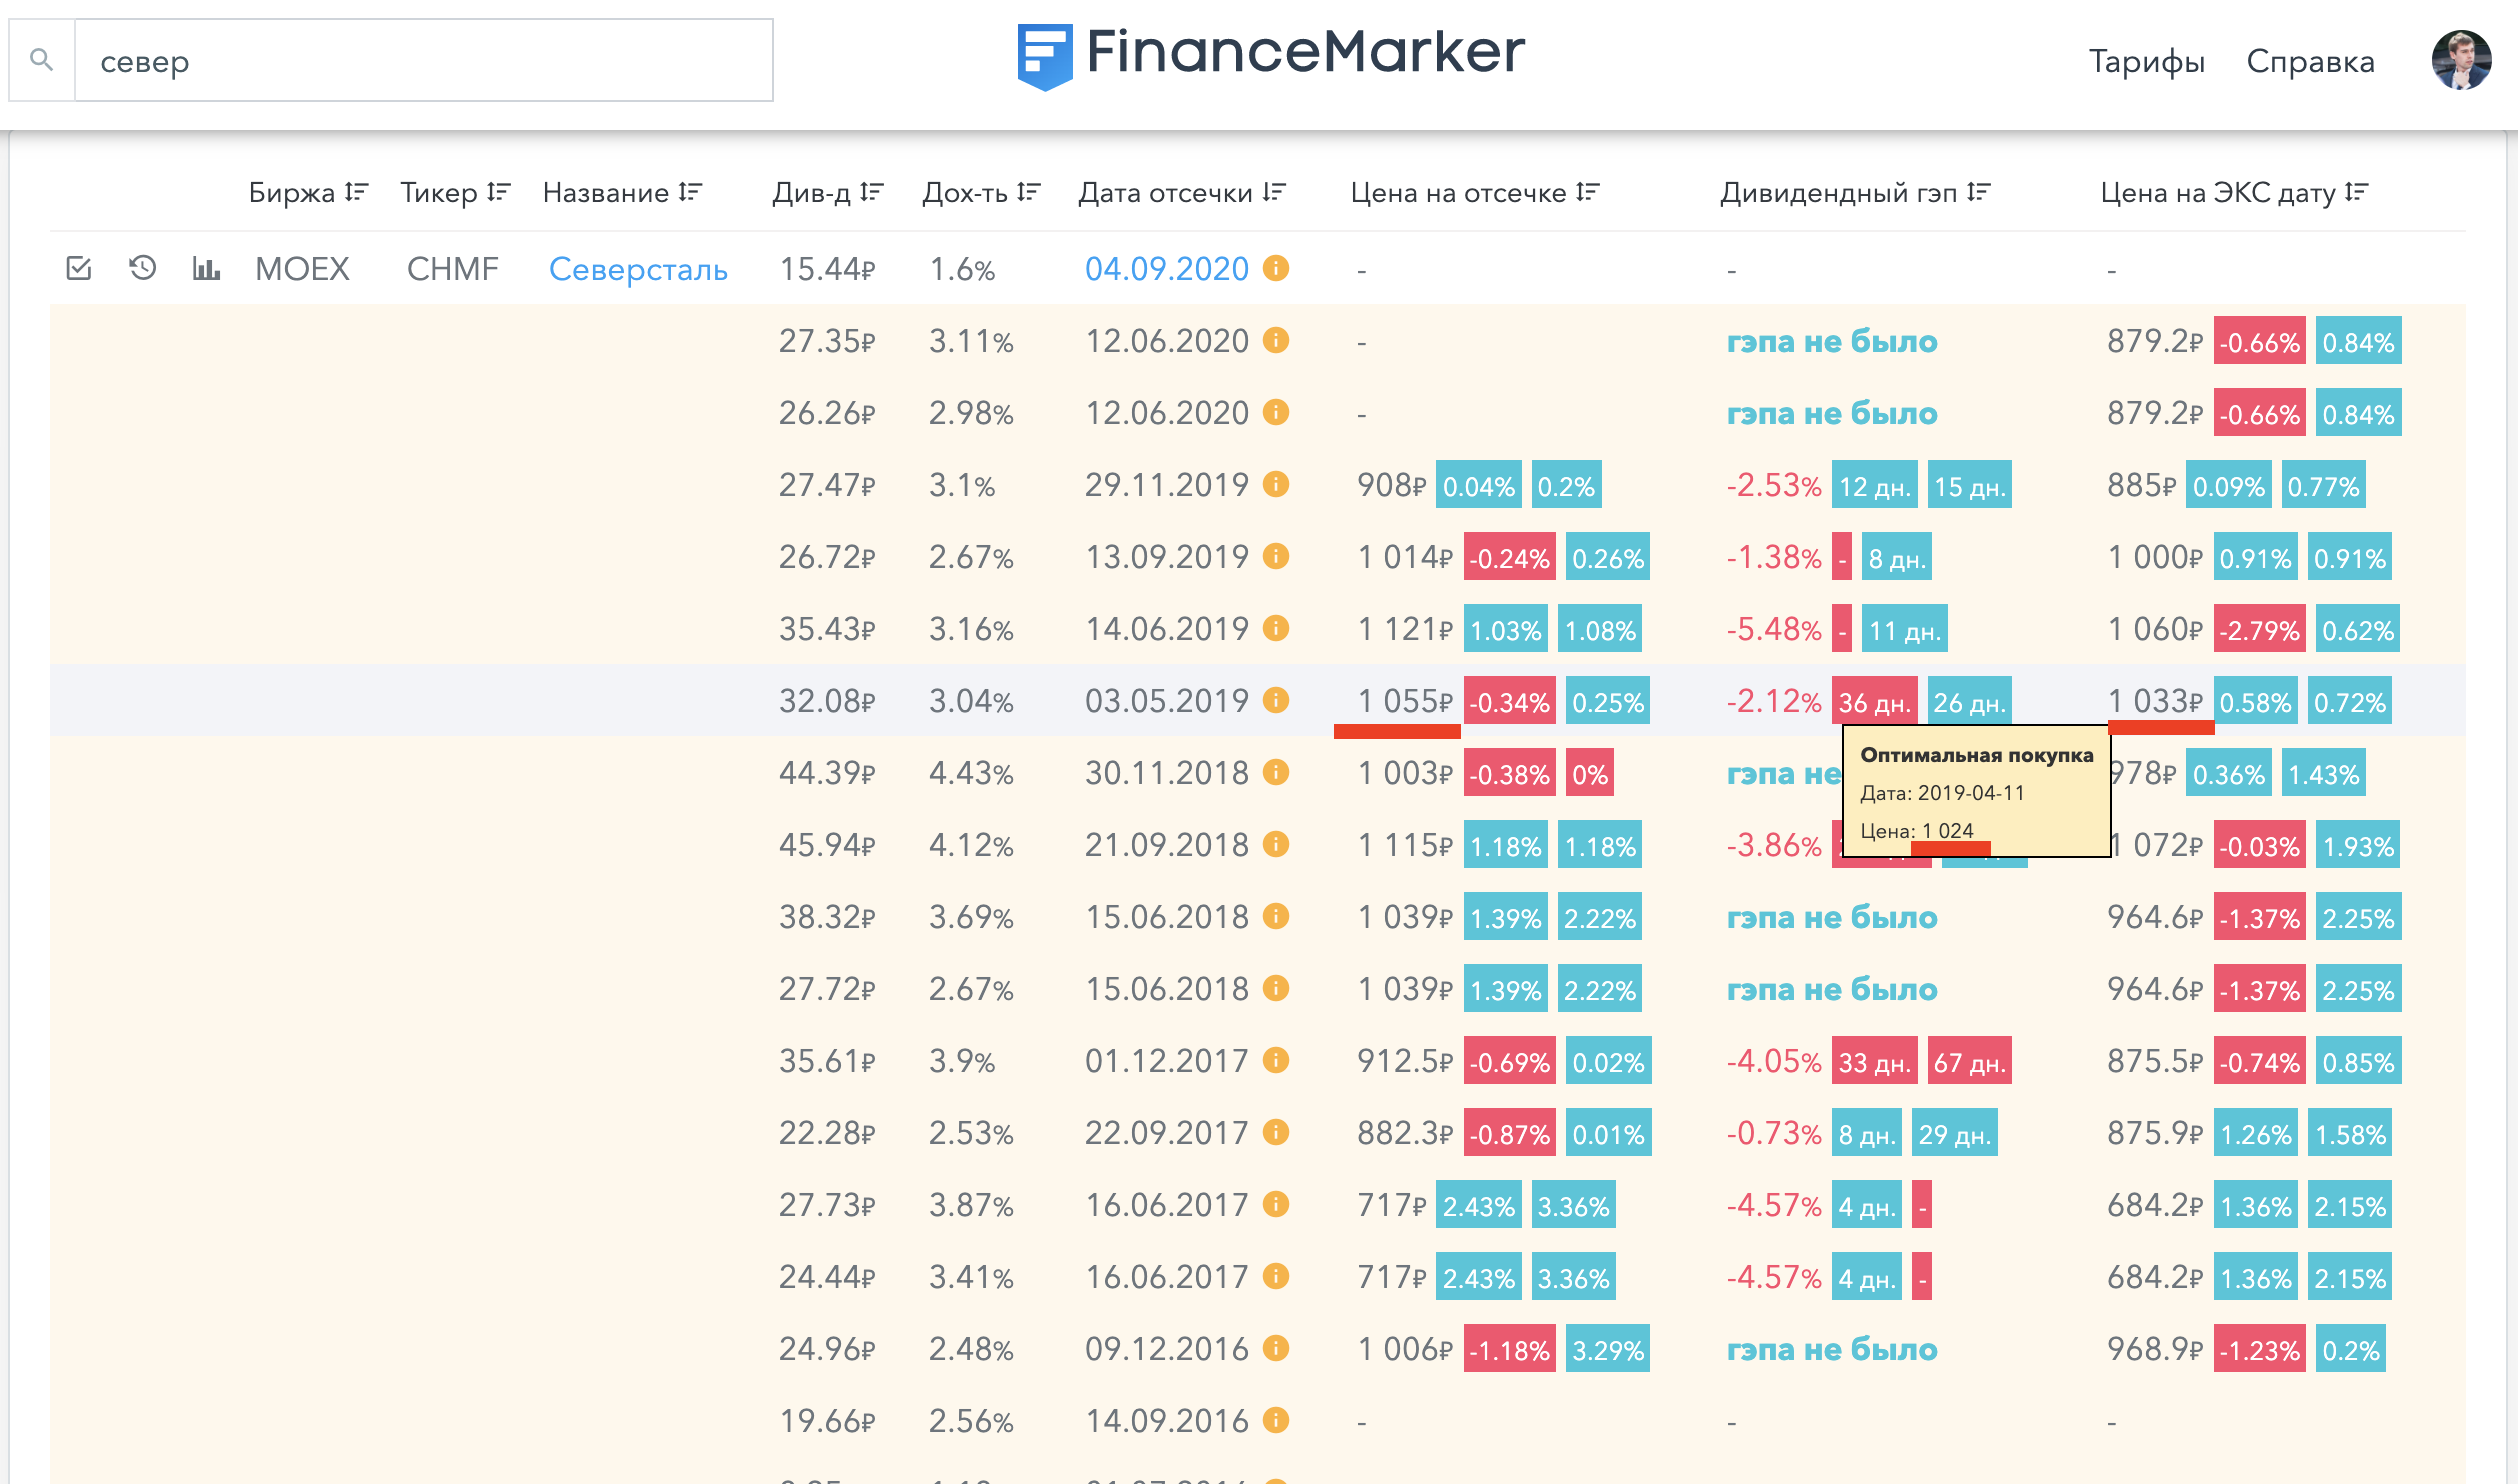The image size is (2518, 1484).
Task: Click info icon next to 09.12.2016
Action: point(1276,1348)
